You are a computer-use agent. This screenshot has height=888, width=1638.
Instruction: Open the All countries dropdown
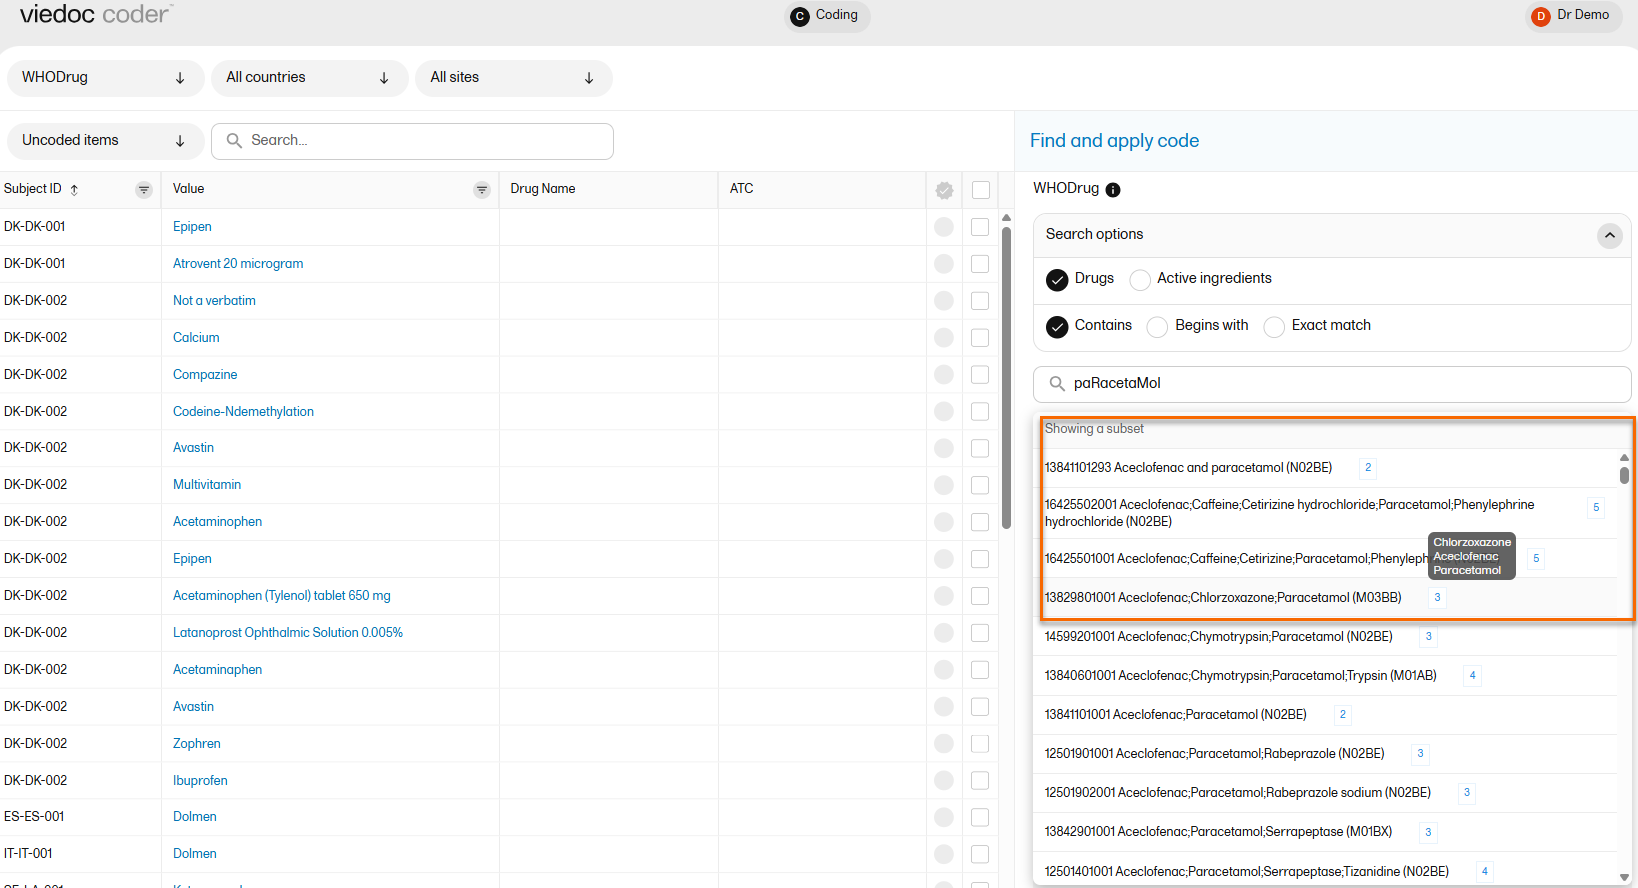[x=309, y=78]
